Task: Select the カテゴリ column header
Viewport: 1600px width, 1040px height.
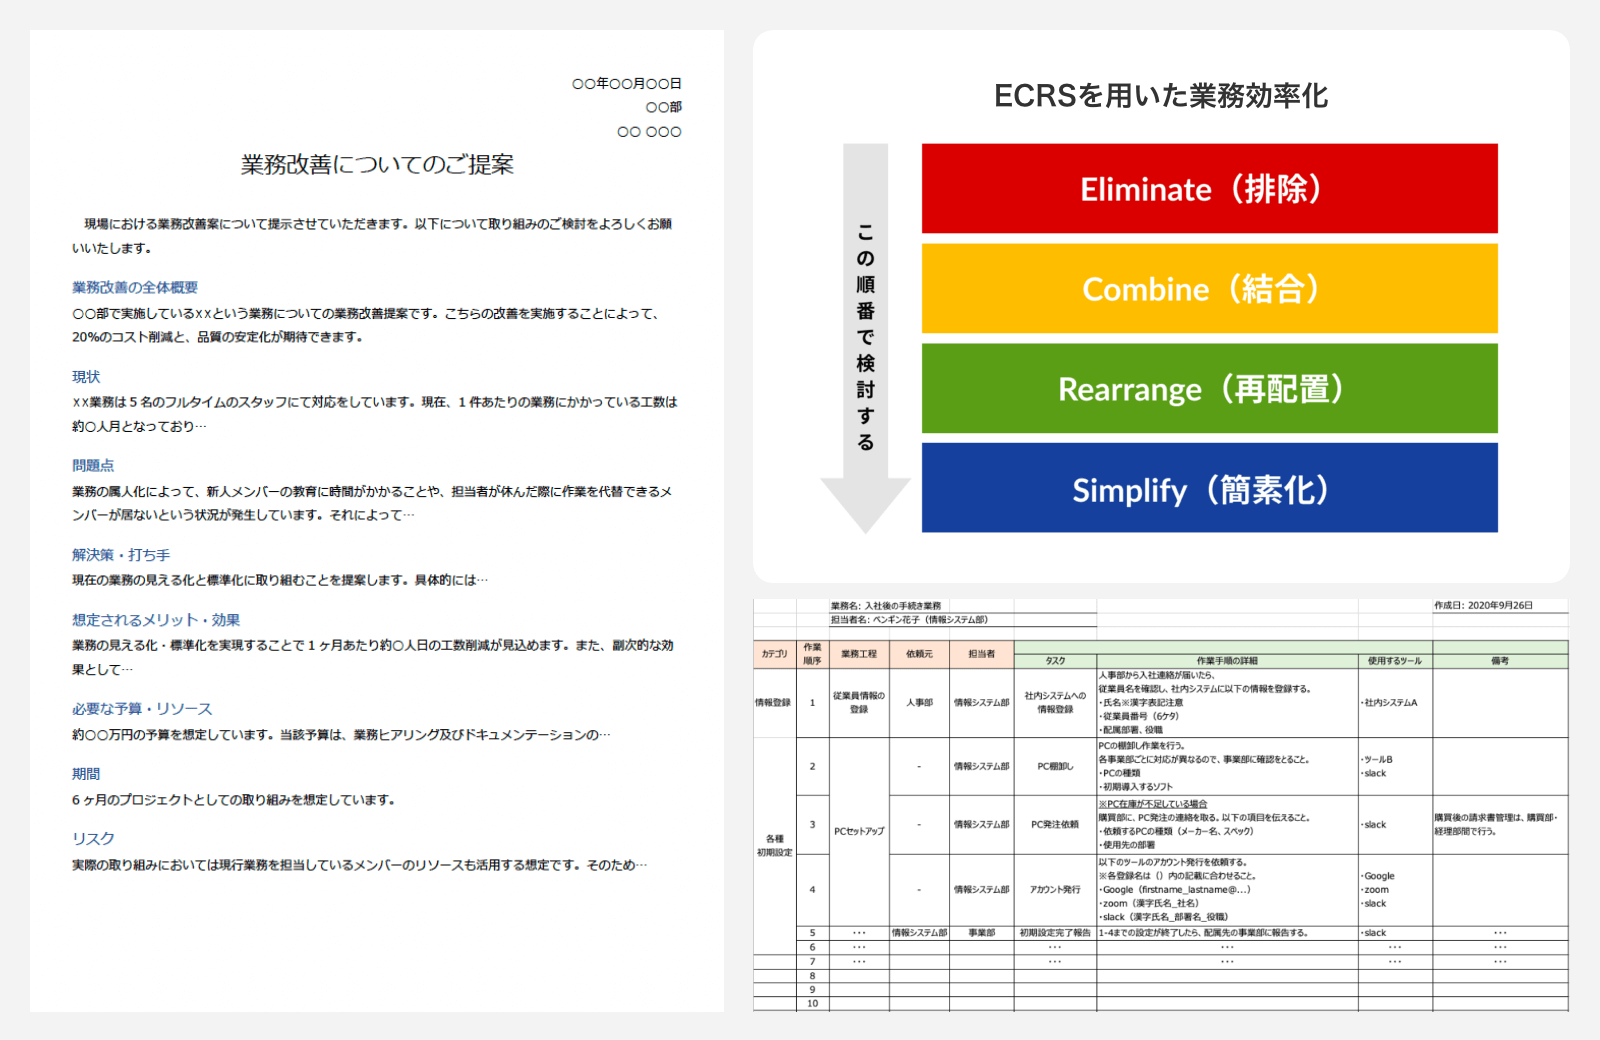Action: (774, 654)
